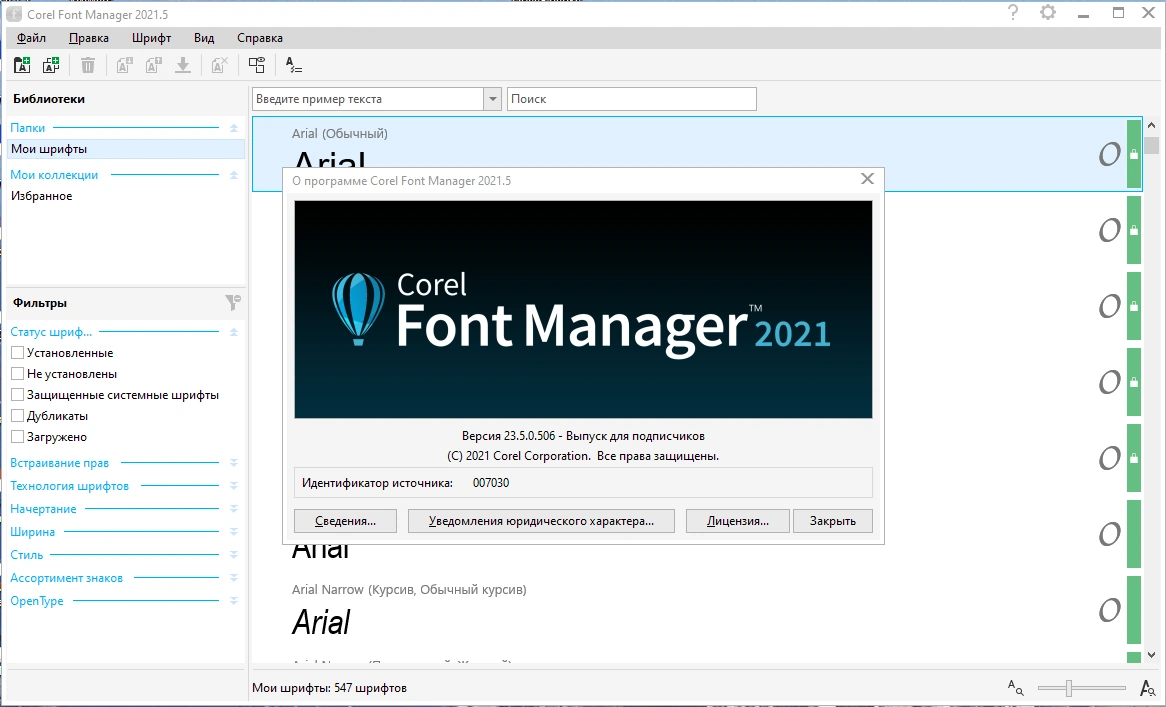Click the grayed uninstall font icon
The height and width of the screenshot is (707, 1166).
coord(154,65)
